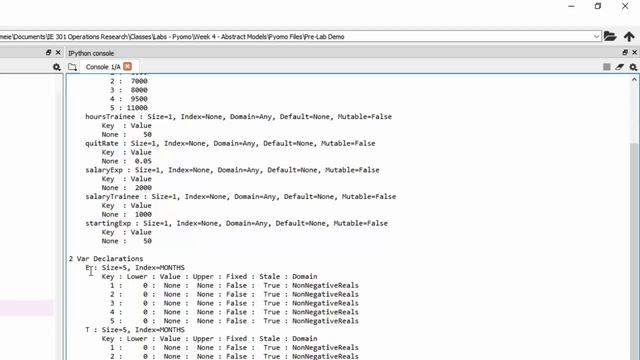Screen dimensions: 640x360
Task: Undock the IPython console pane
Action: pos(625,53)
